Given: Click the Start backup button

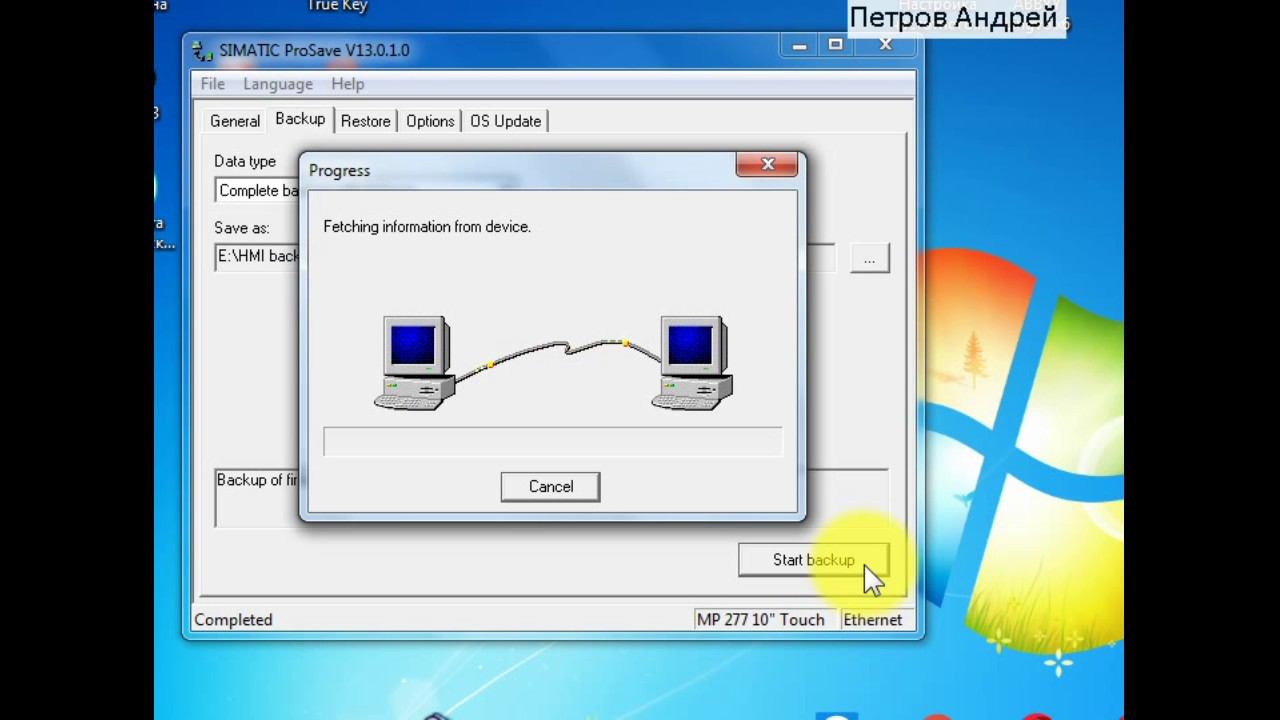Looking at the screenshot, I should tap(813, 560).
